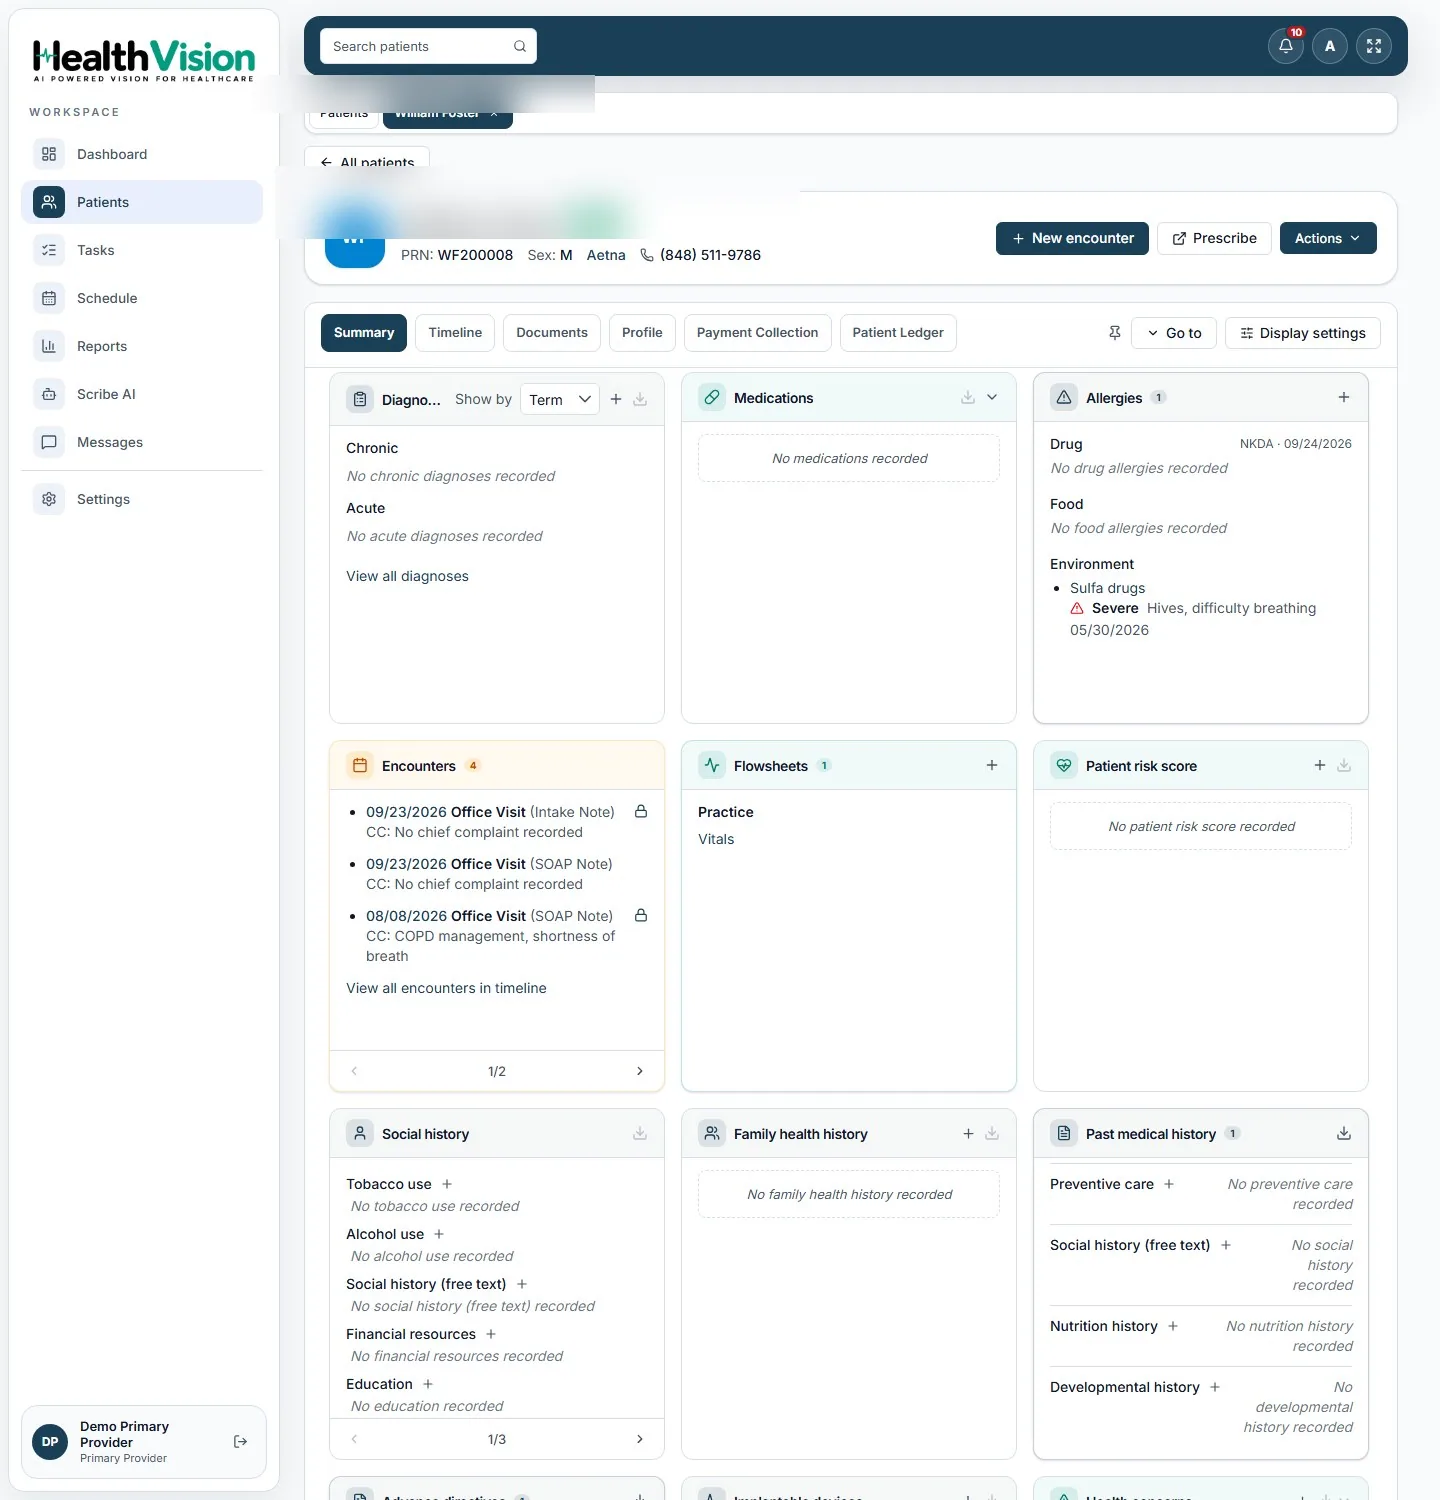Add a new diagnosis with plus icon
This screenshot has width=1440, height=1500.
pos(616,399)
